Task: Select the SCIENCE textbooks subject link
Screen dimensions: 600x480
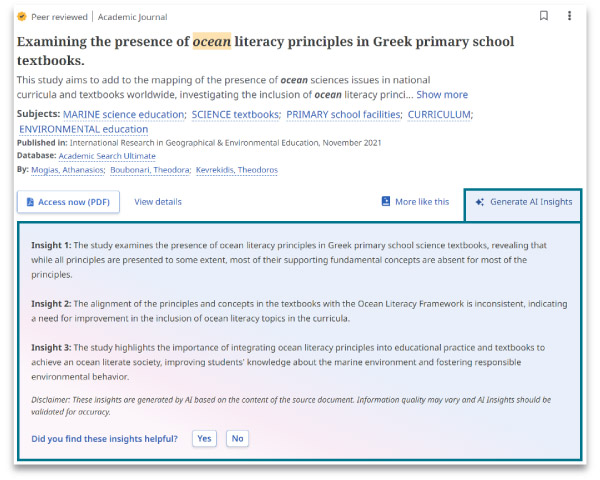Action: (x=234, y=115)
